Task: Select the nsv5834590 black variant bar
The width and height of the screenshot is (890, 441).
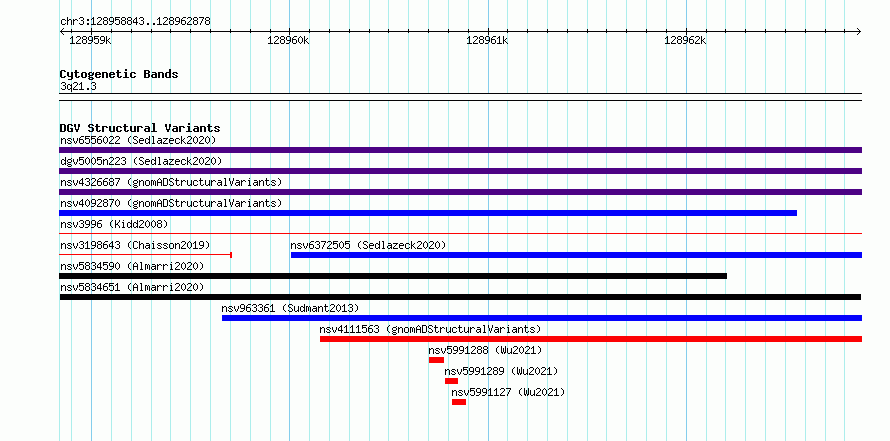Action: click(x=393, y=276)
